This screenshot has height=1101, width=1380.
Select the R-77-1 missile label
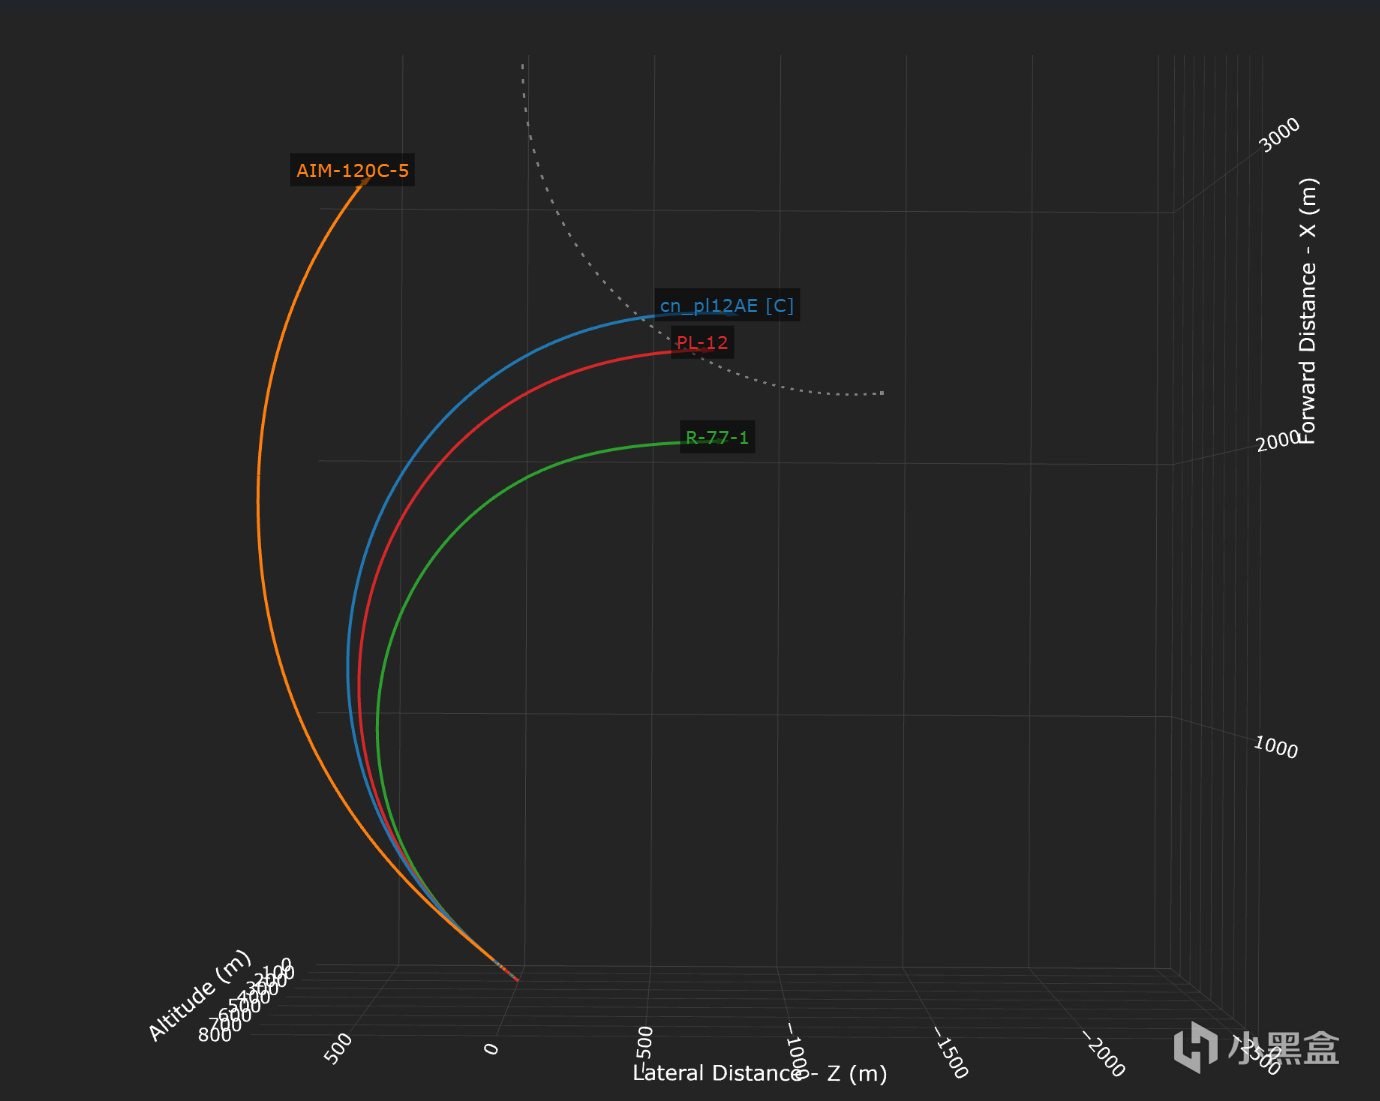[717, 437]
